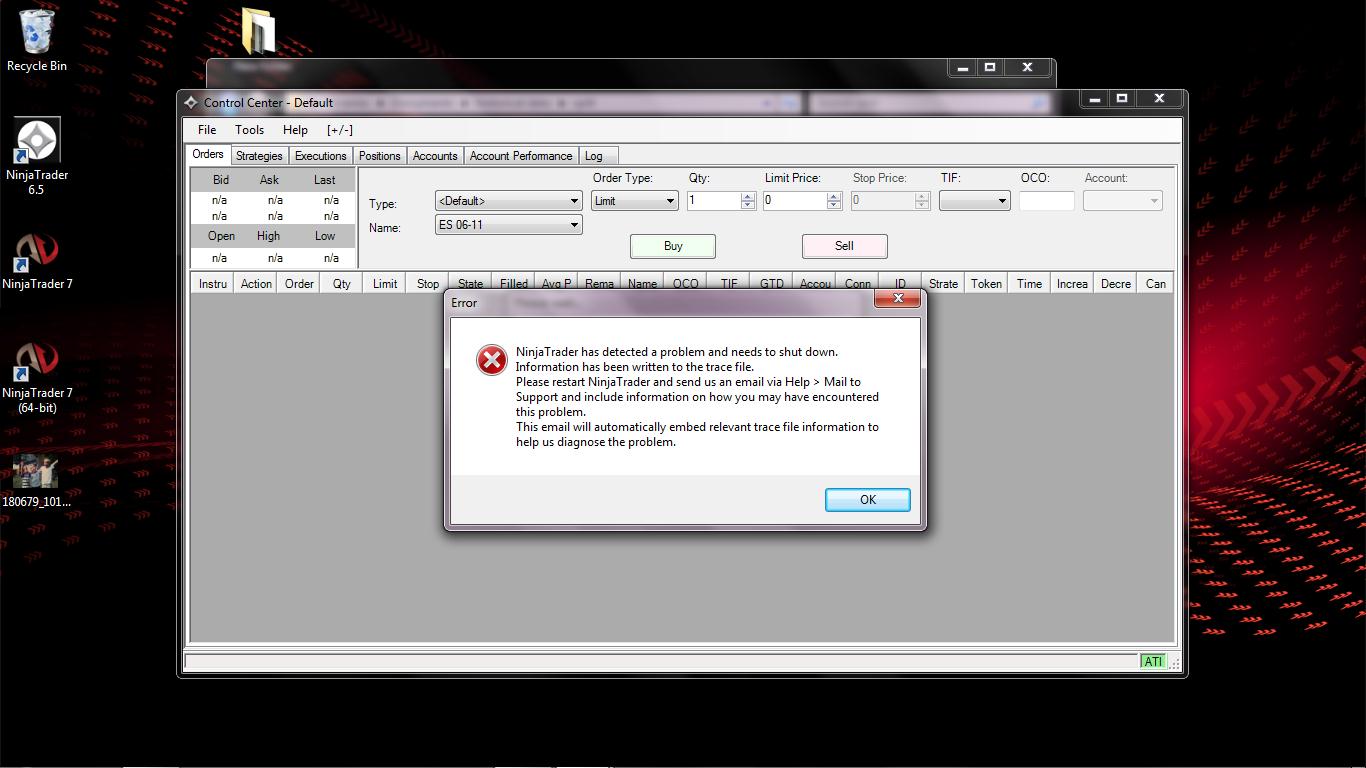Sort by the Qty column header
The height and width of the screenshot is (768, 1366).
[x=342, y=283]
